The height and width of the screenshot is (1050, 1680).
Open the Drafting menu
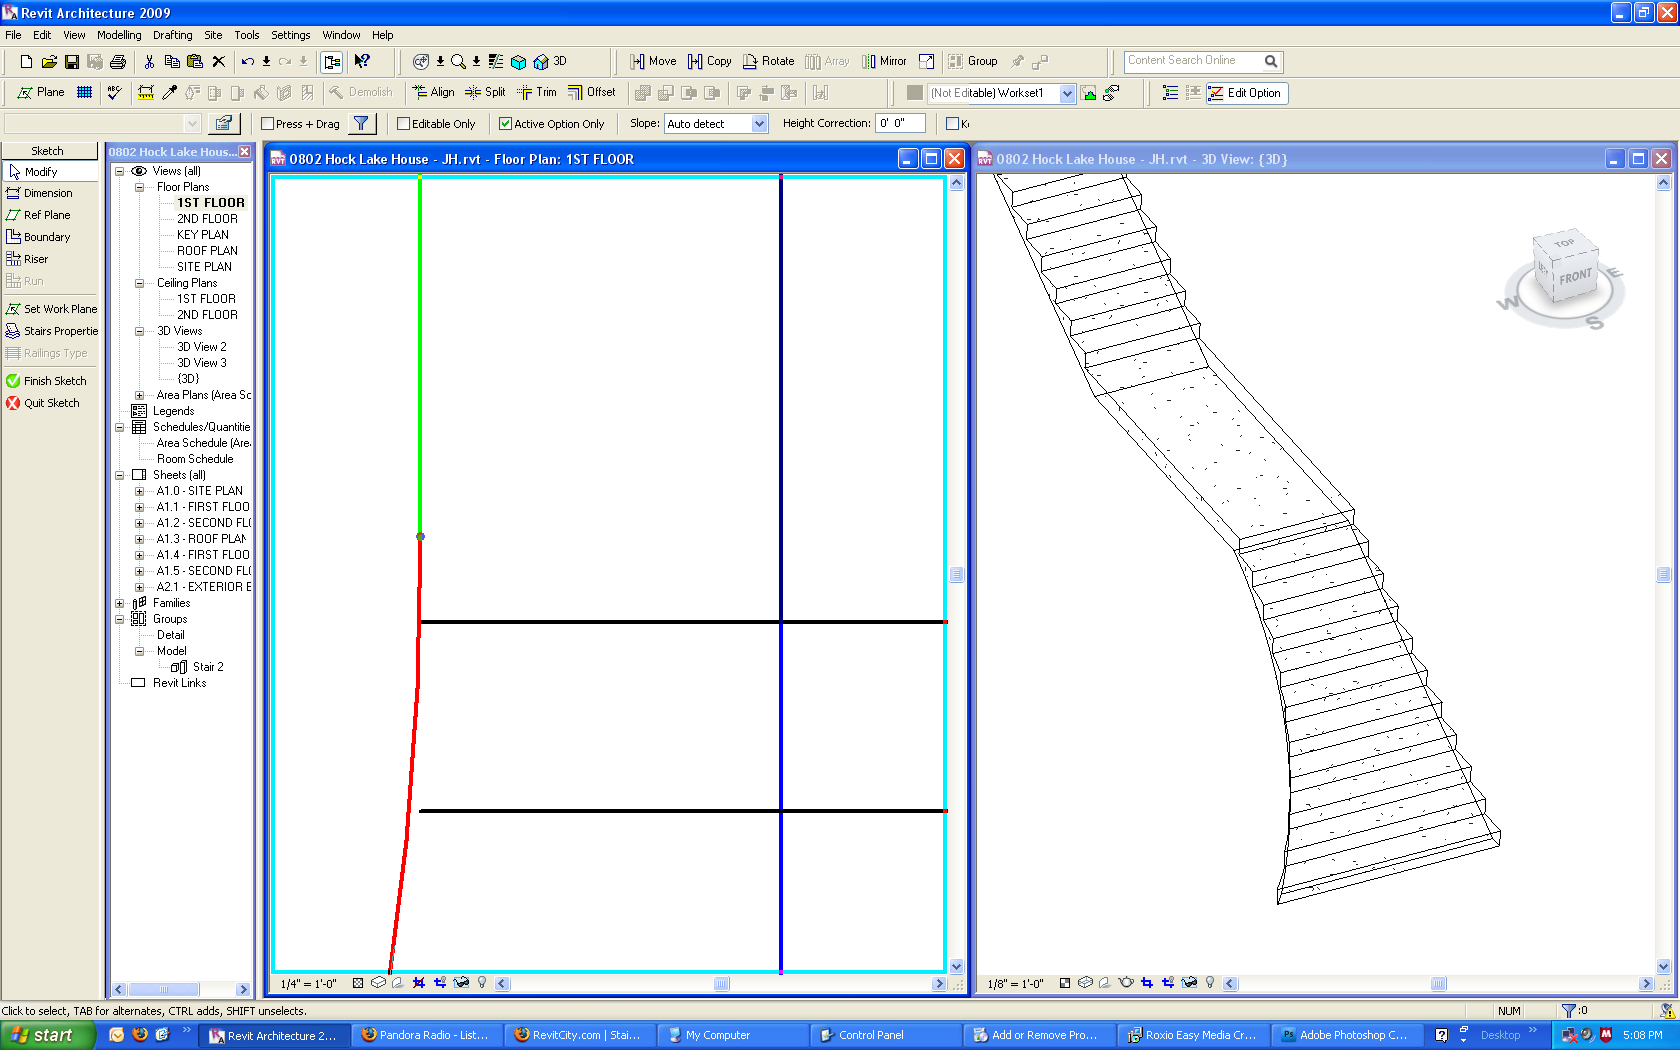coord(172,35)
